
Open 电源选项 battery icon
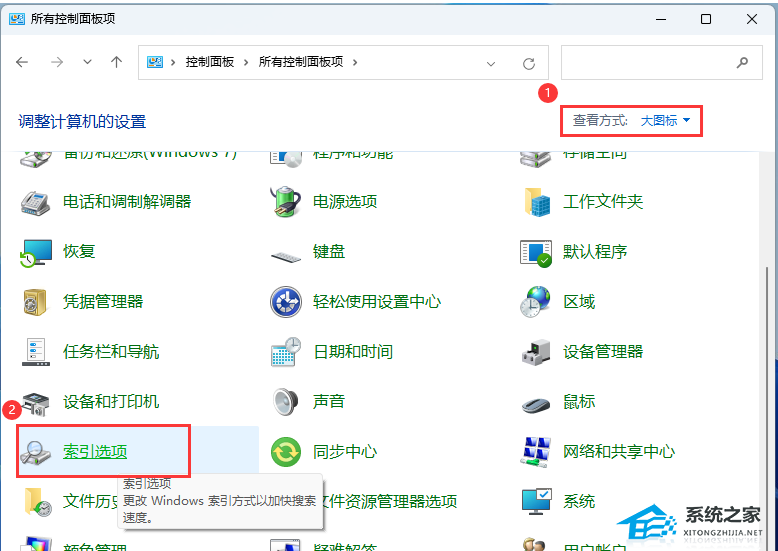point(286,201)
